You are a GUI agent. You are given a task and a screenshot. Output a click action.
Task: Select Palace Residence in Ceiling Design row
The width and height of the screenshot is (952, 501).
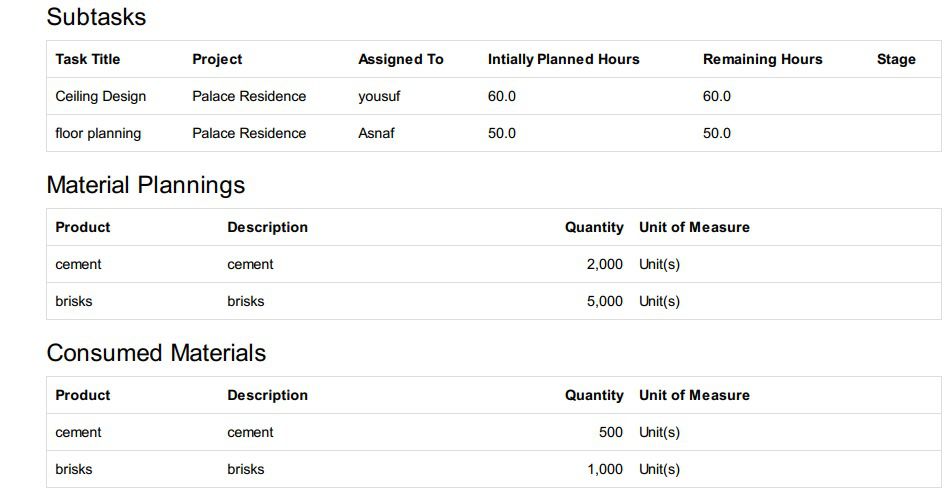click(249, 96)
